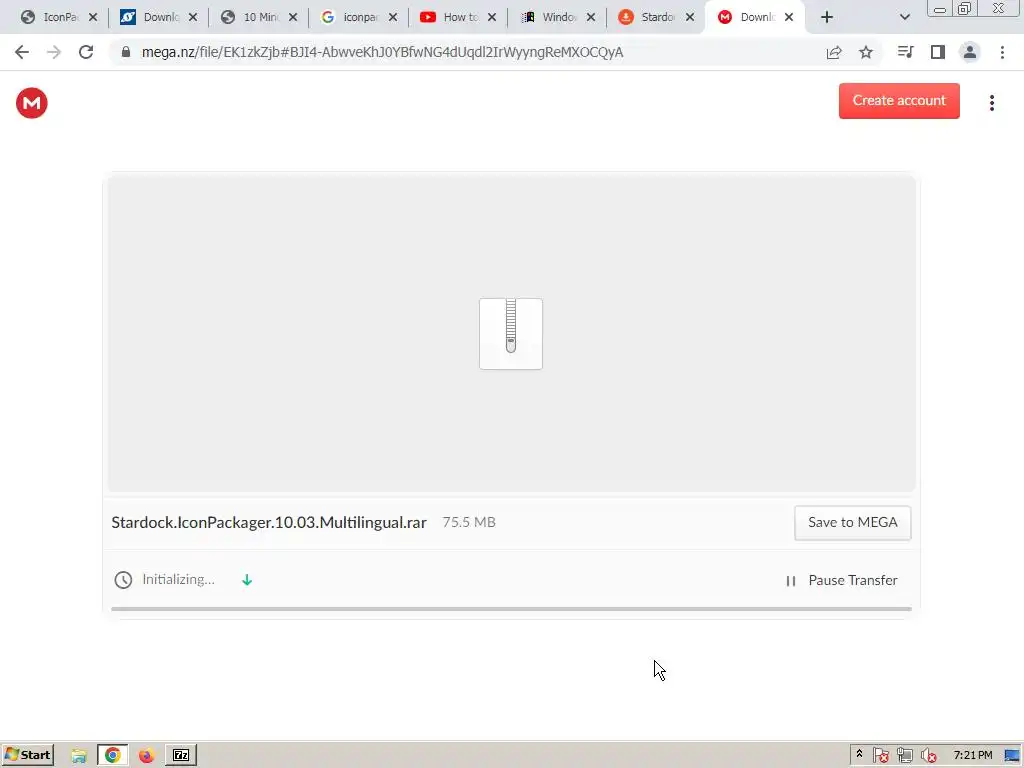Click the padlock site info icon
The height and width of the screenshot is (768, 1024).
click(126, 52)
